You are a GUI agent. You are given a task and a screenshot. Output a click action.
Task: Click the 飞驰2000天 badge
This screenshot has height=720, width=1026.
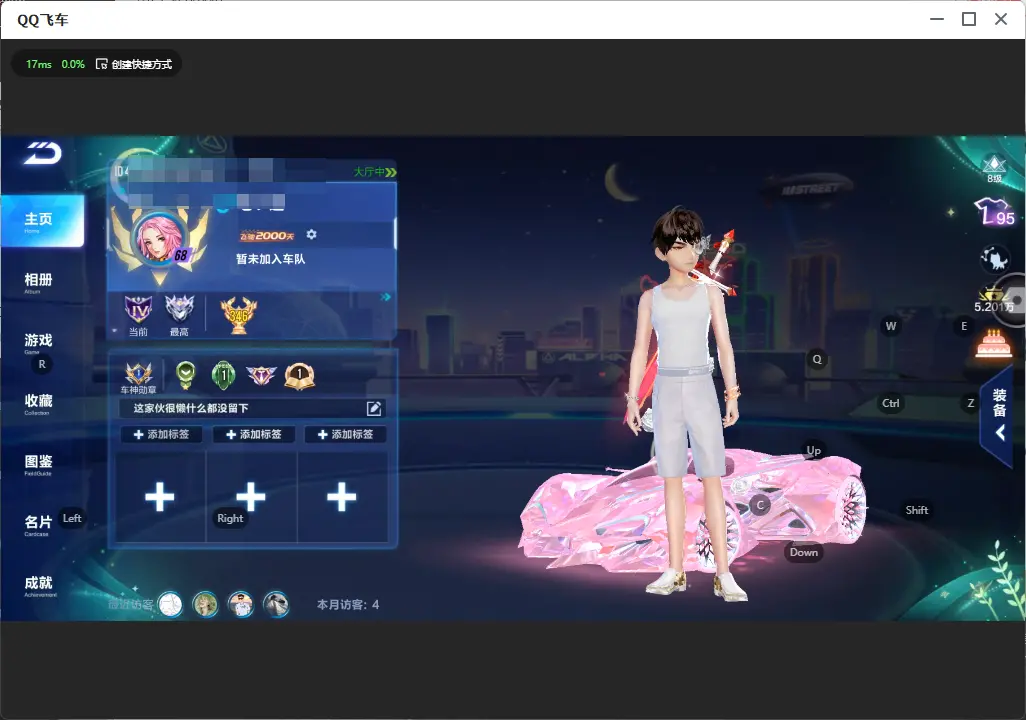pyautogui.click(x=267, y=236)
